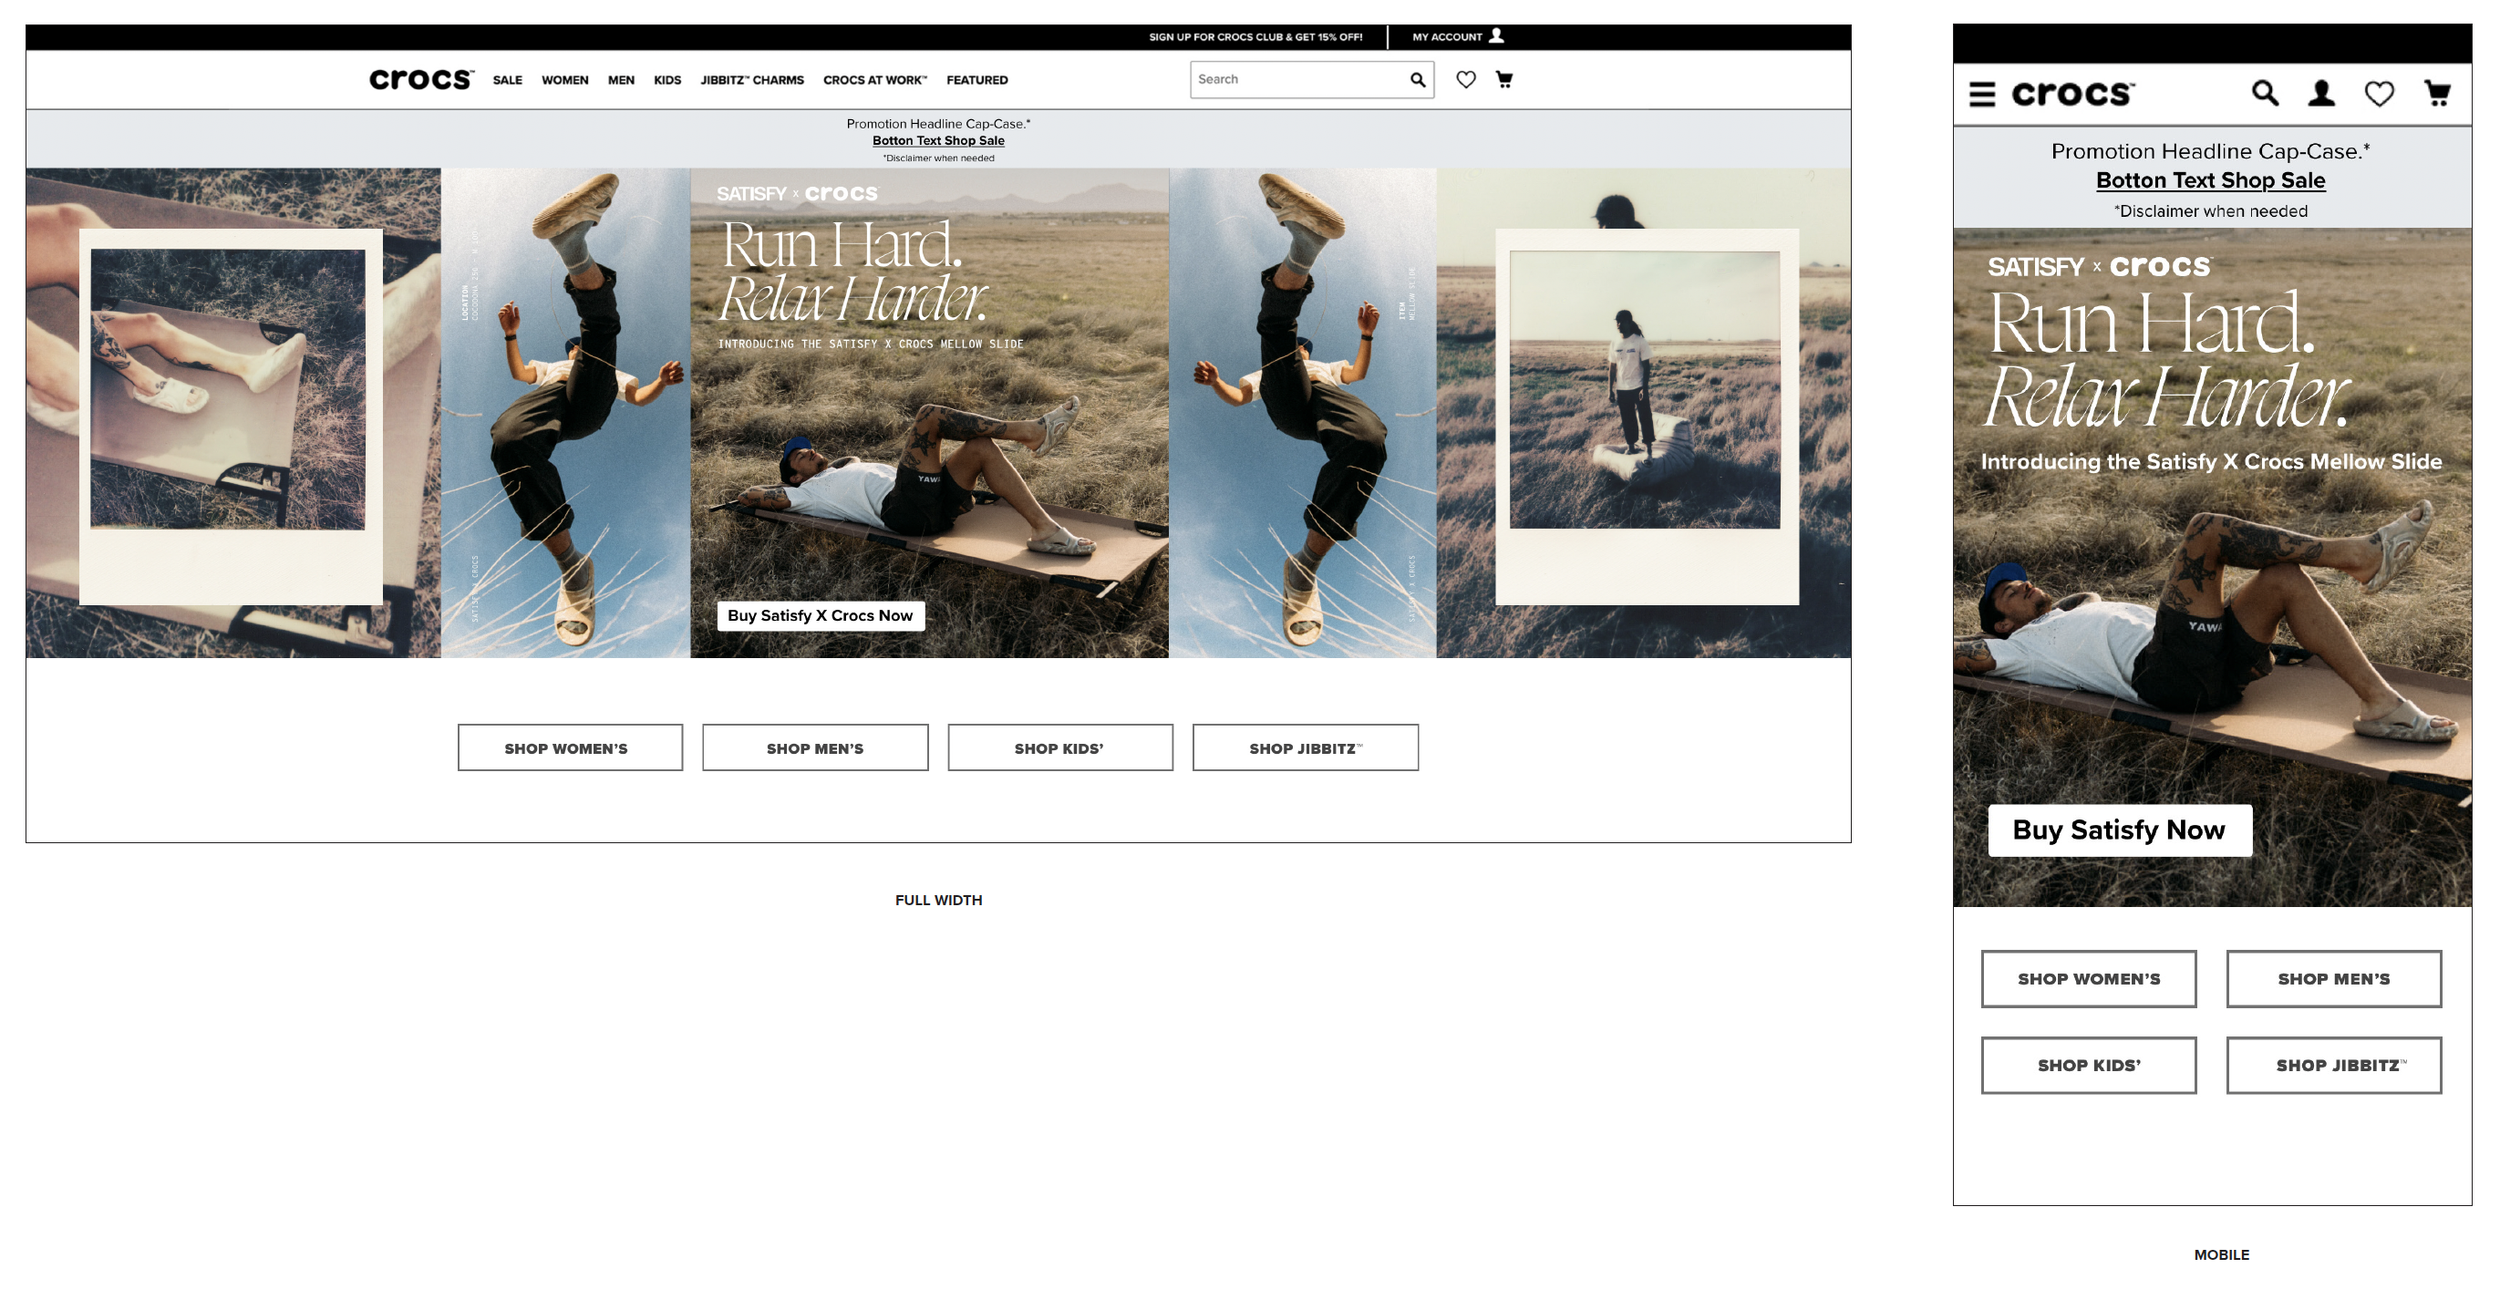The image size is (2500, 1298).
Task: Click Sign Up for Crocs Club link
Action: 1255,37
